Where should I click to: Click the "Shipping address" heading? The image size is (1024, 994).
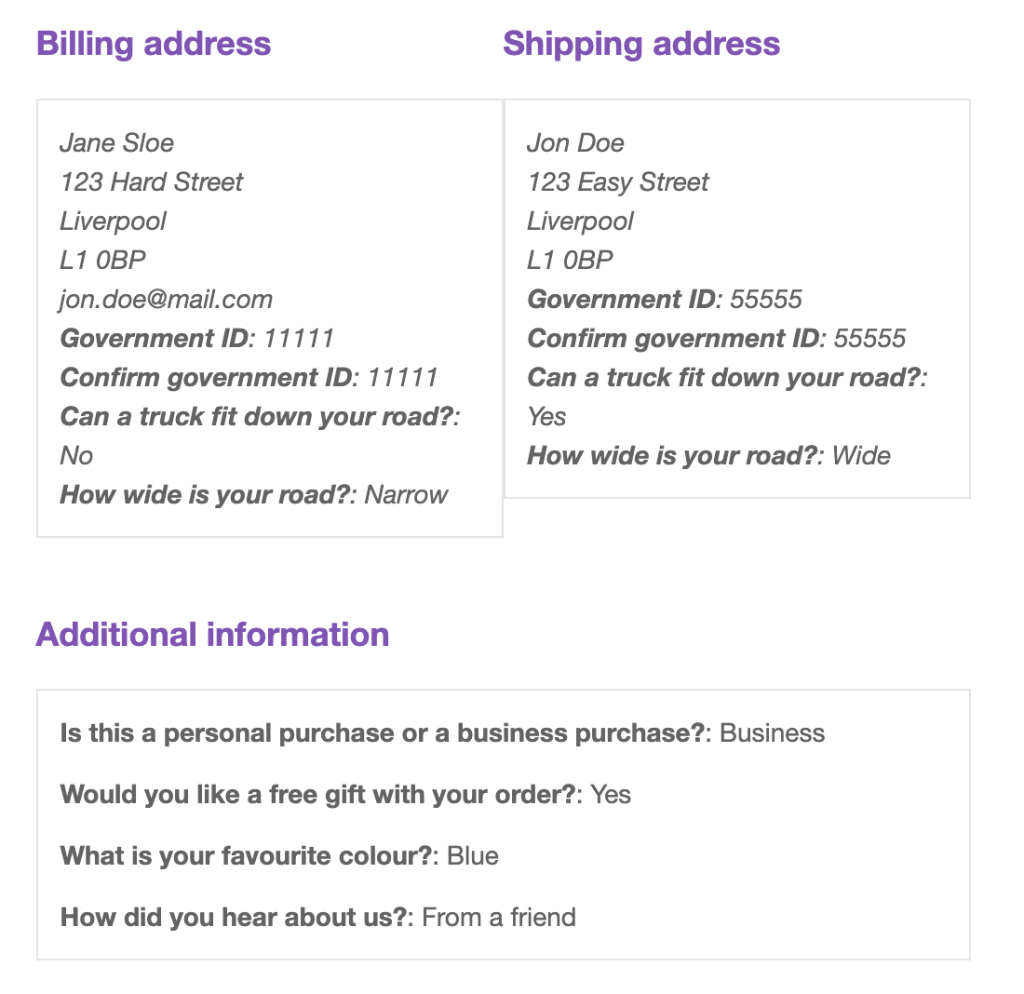641,44
